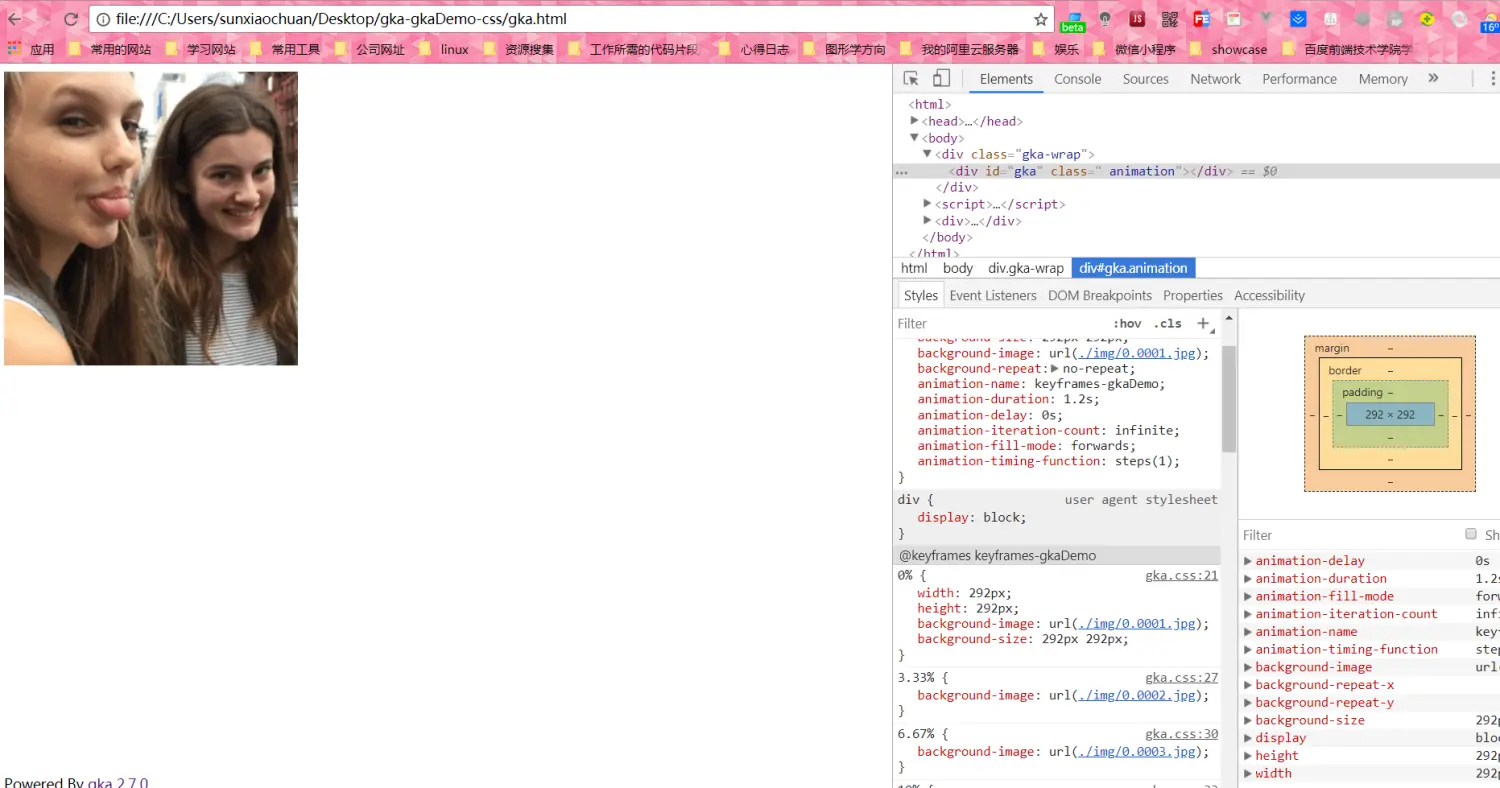Screen dimensions: 1500x788
Task: Click the blue double-arrow extension icon
Action: point(1298,19)
